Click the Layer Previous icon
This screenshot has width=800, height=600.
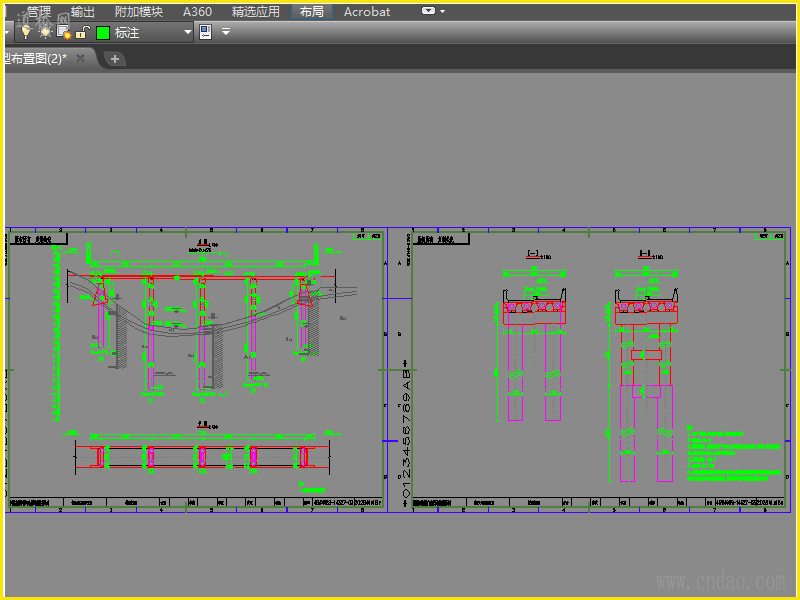tap(205, 32)
